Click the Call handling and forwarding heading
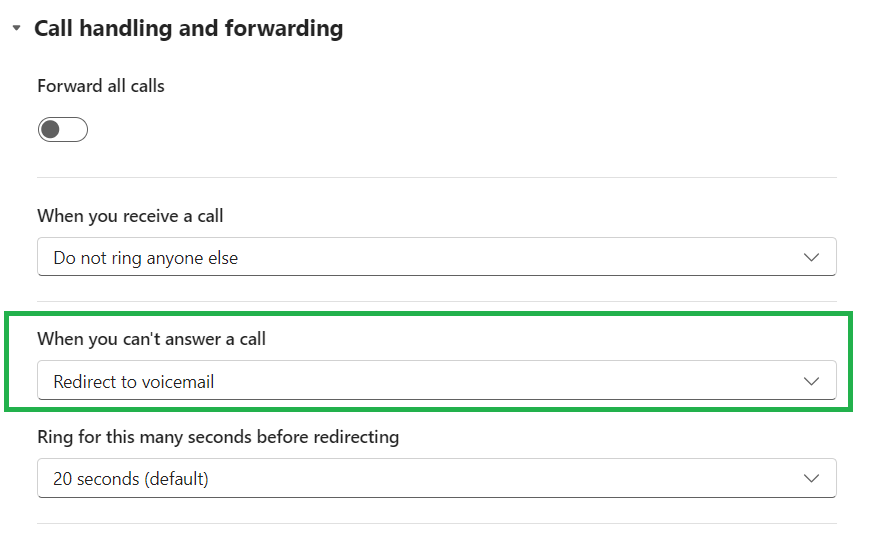This screenshot has height=534, width=870. pos(188,29)
